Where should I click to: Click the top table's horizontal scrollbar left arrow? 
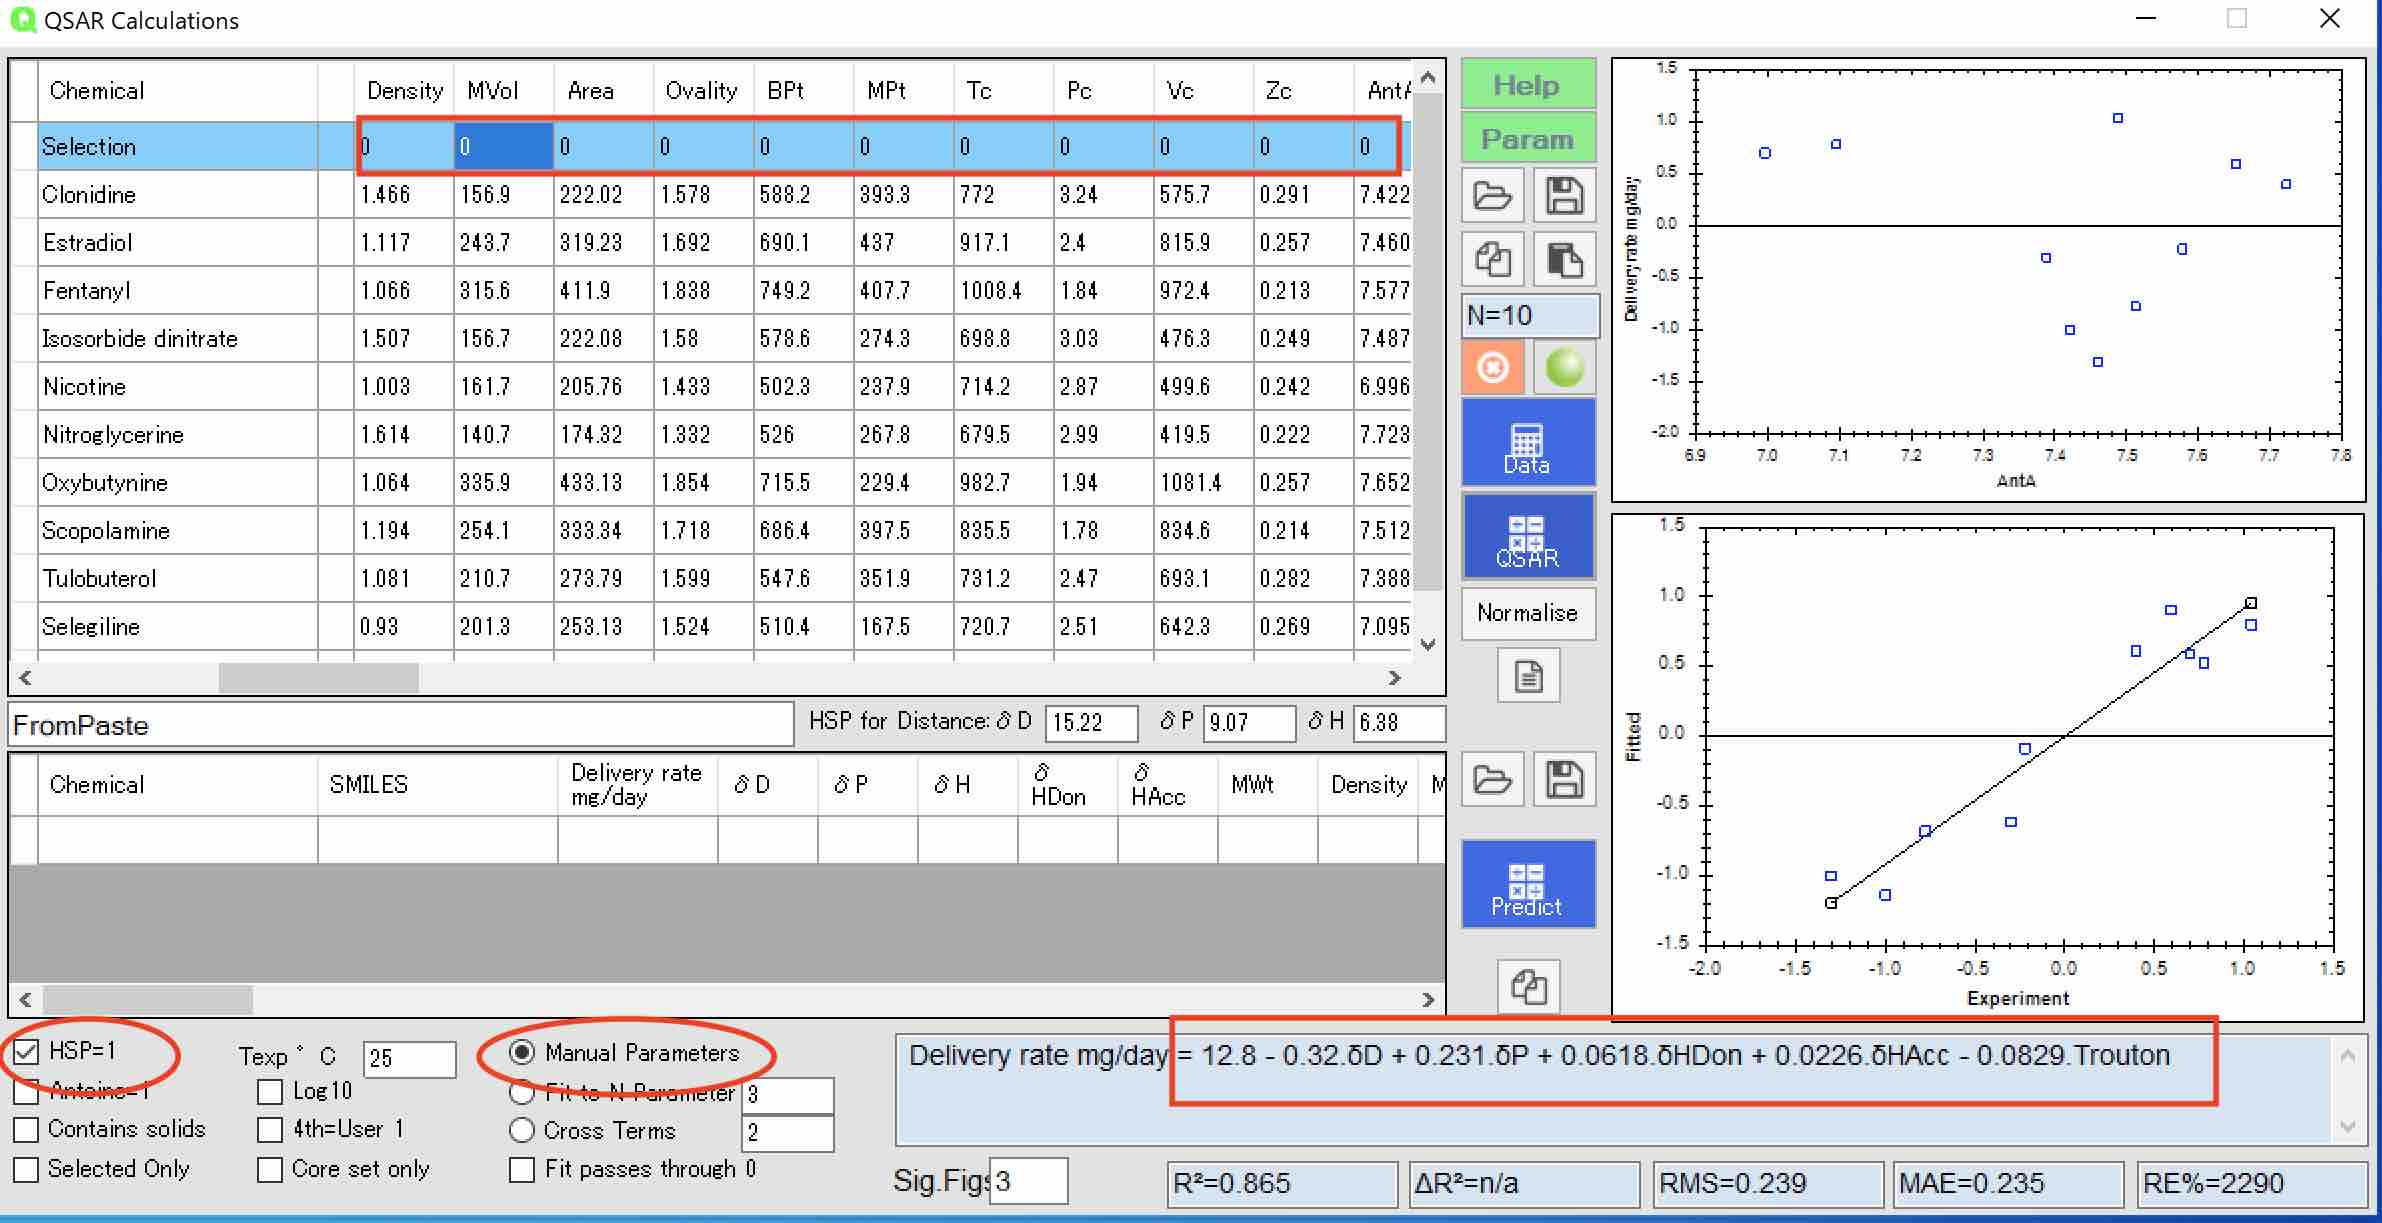coord(25,678)
